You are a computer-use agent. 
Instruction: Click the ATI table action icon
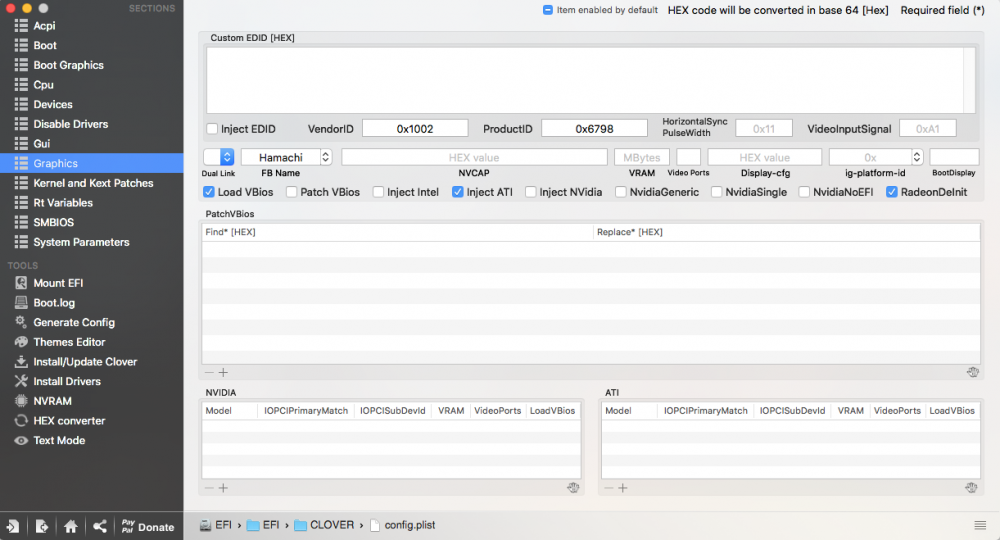click(971, 488)
